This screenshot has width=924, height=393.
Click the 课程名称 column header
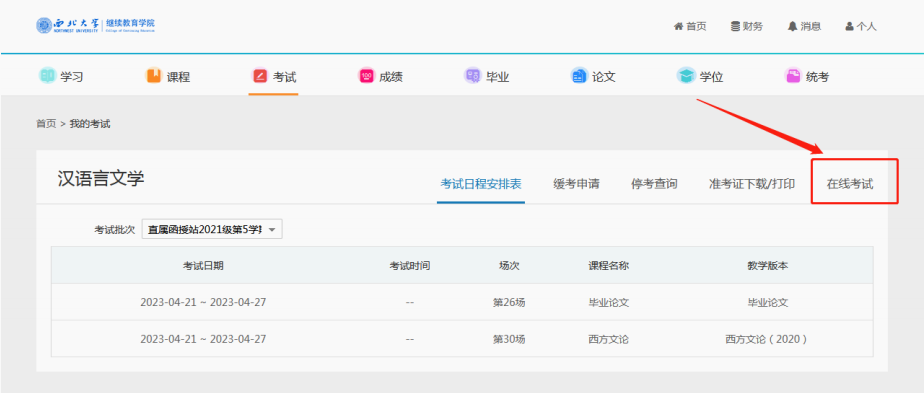click(609, 266)
